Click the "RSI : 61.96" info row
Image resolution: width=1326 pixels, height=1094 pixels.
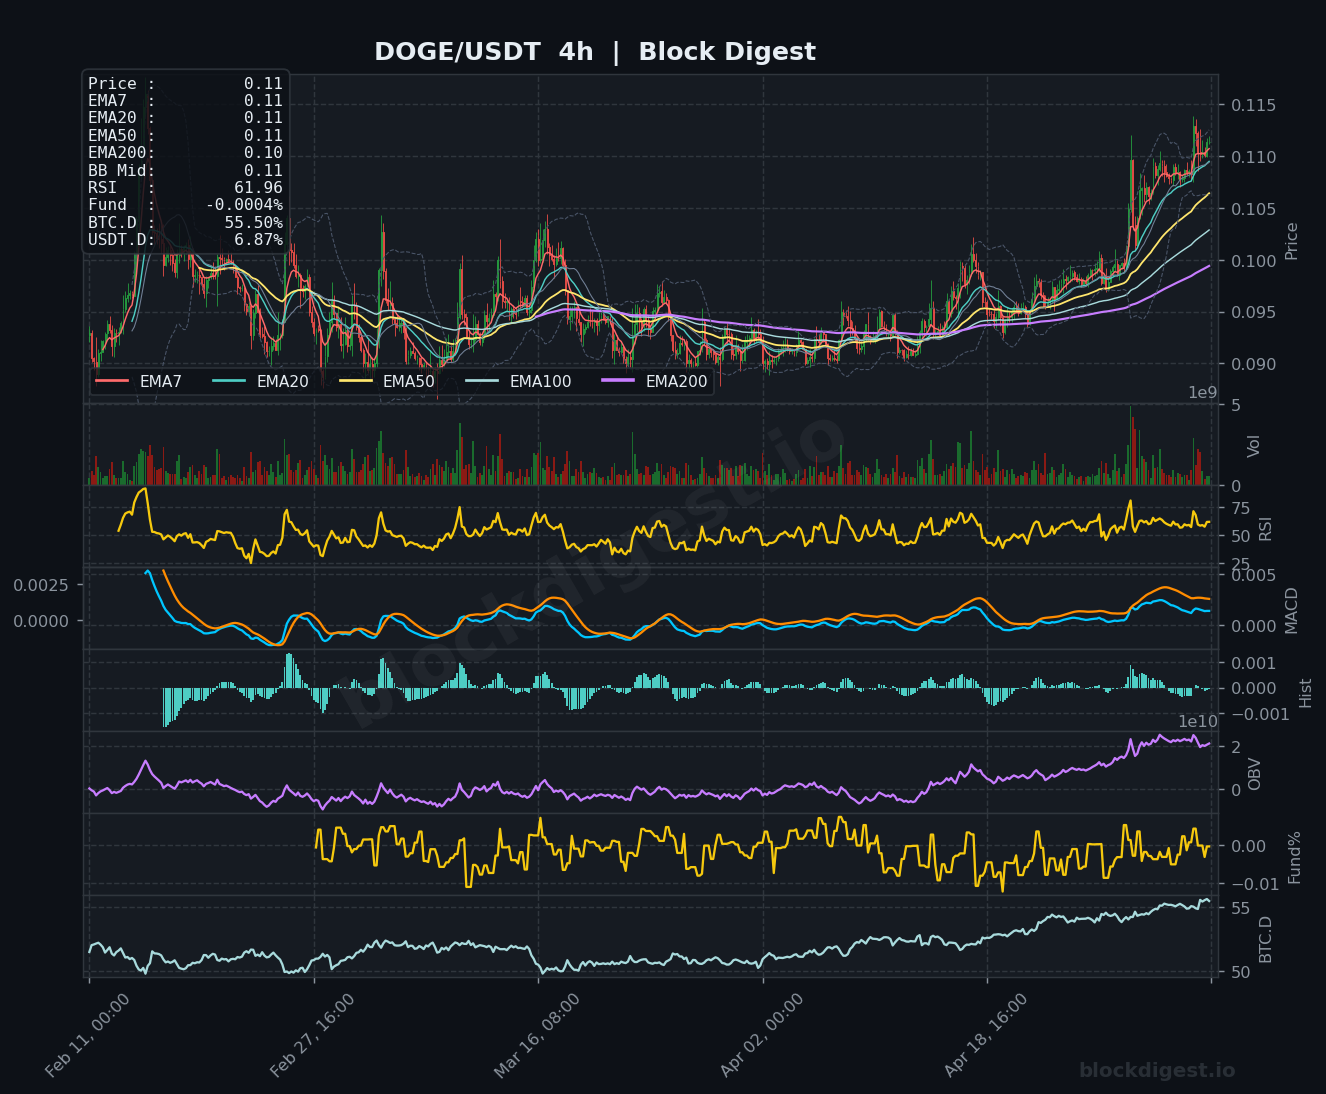point(185,188)
